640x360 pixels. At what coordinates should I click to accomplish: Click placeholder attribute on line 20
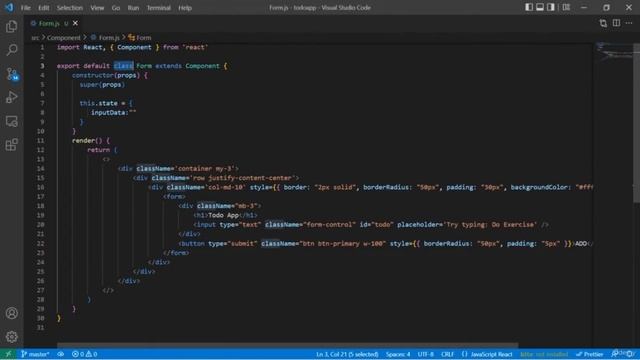(x=418, y=225)
